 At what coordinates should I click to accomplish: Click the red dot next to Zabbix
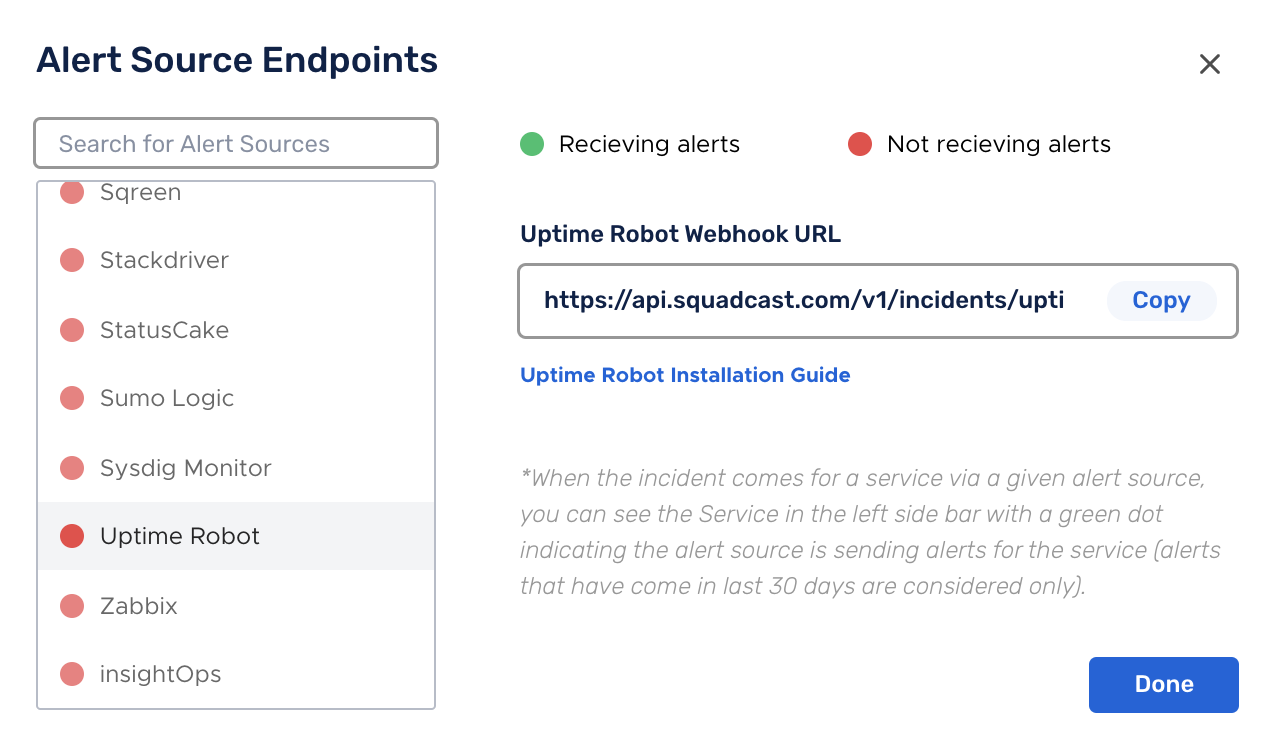[x=72, y=606]
